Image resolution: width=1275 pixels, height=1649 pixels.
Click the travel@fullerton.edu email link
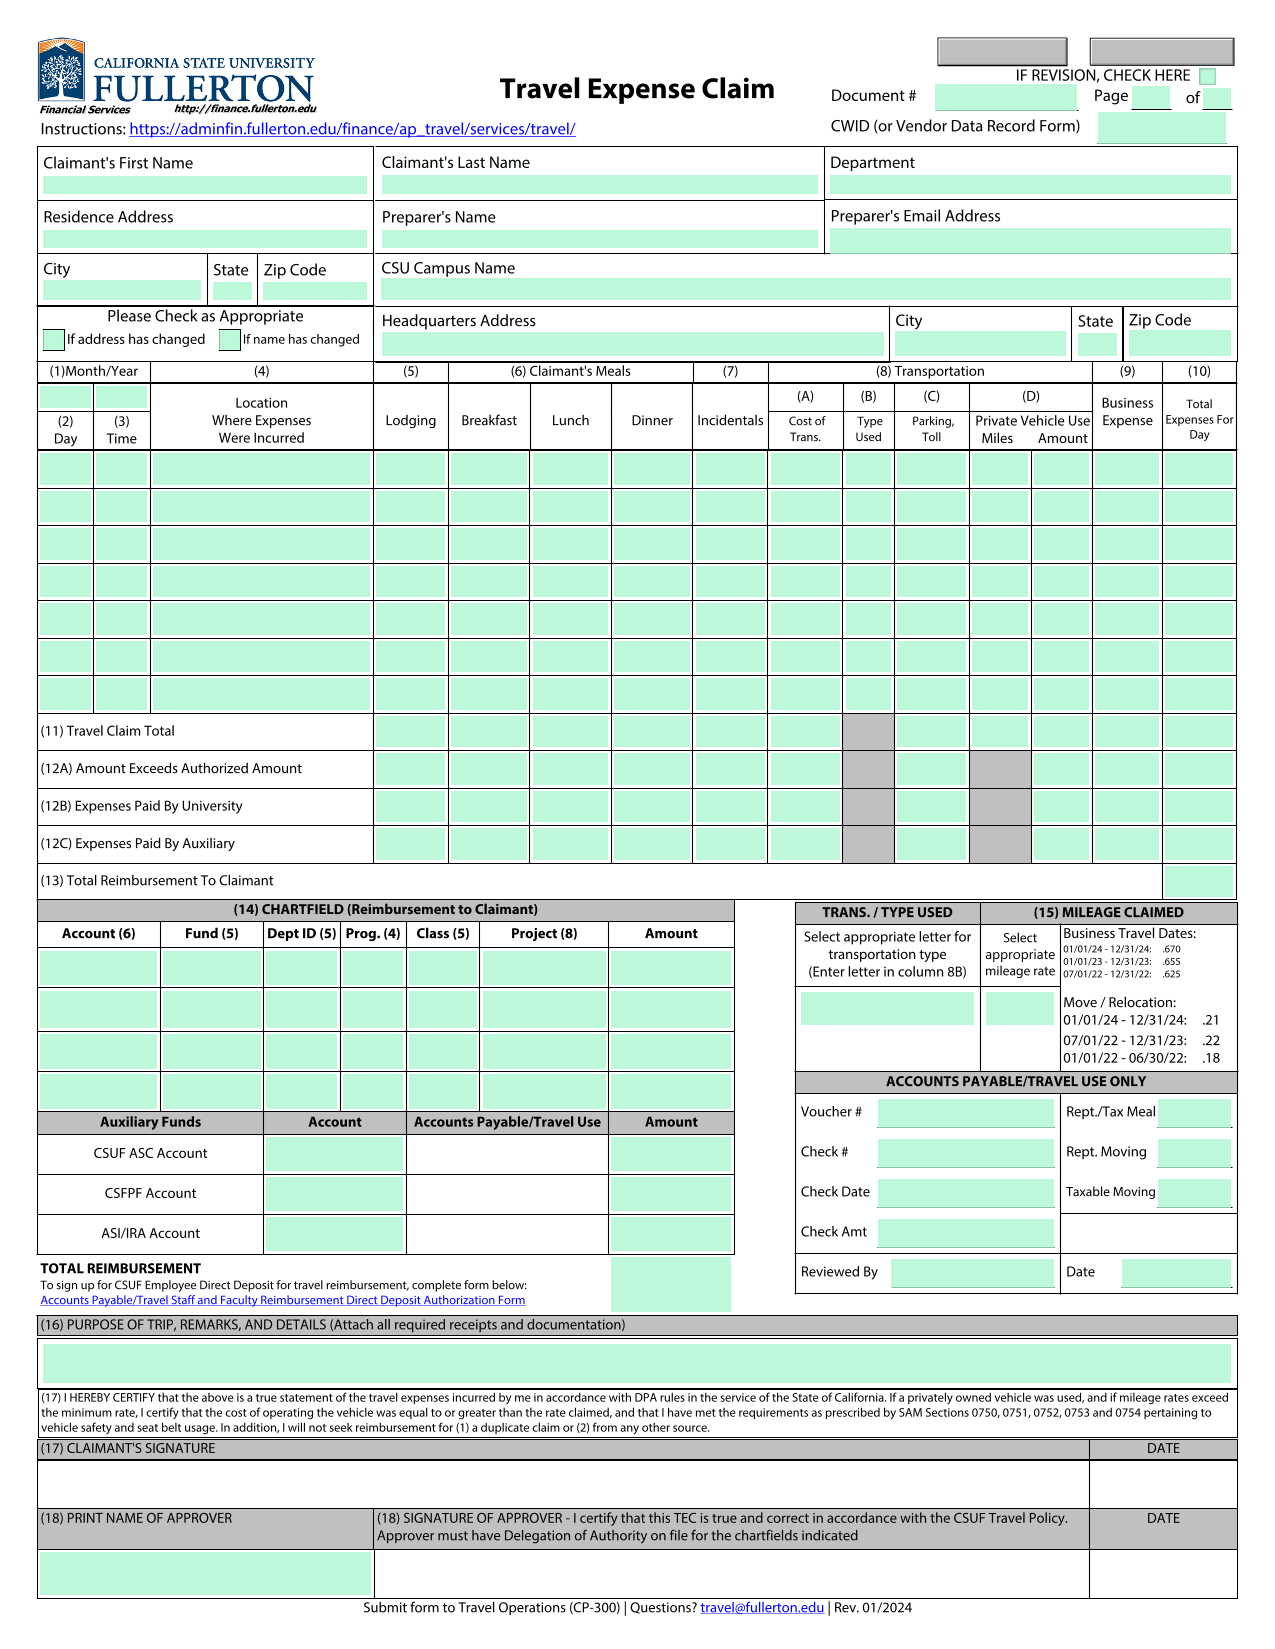pyautogui.click(x=762, y=1608)
